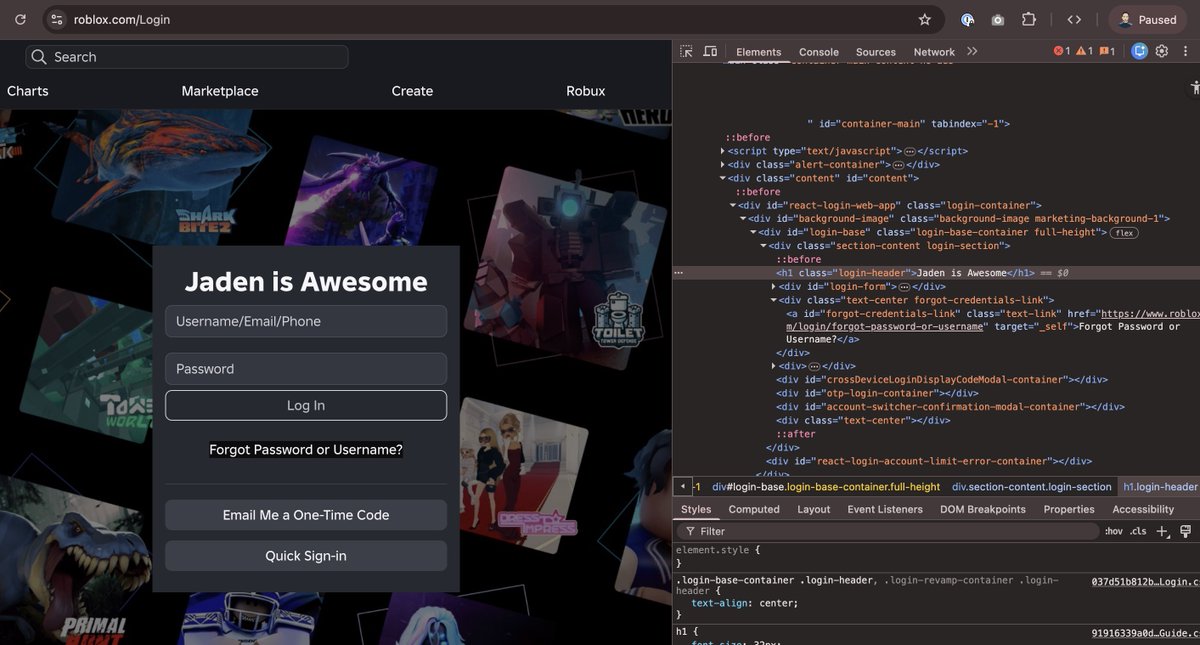
Task: Click the Roblox Search box
Action: [187, 57]
